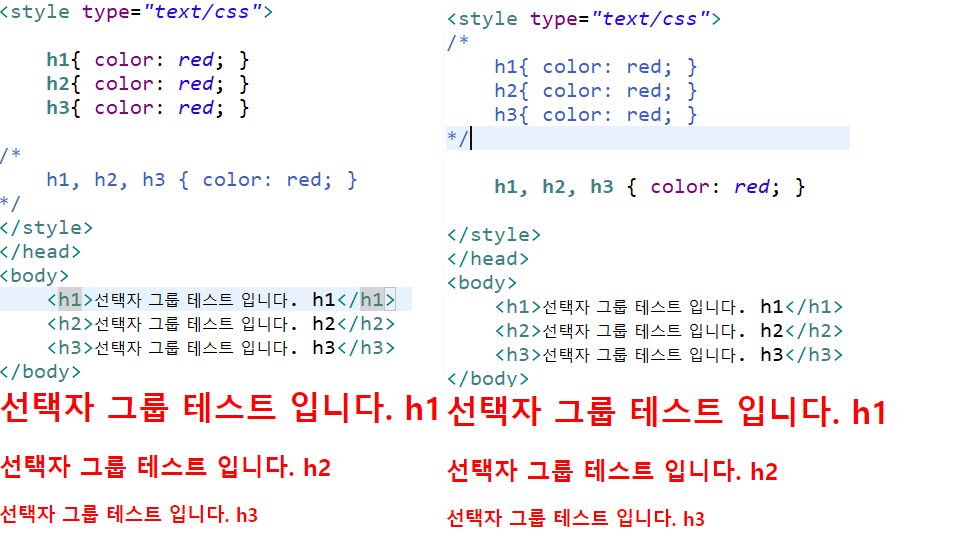Screen dimensions: 974x541
Task: Click the /* comment opener in left editor
Action: coord(11,154)
